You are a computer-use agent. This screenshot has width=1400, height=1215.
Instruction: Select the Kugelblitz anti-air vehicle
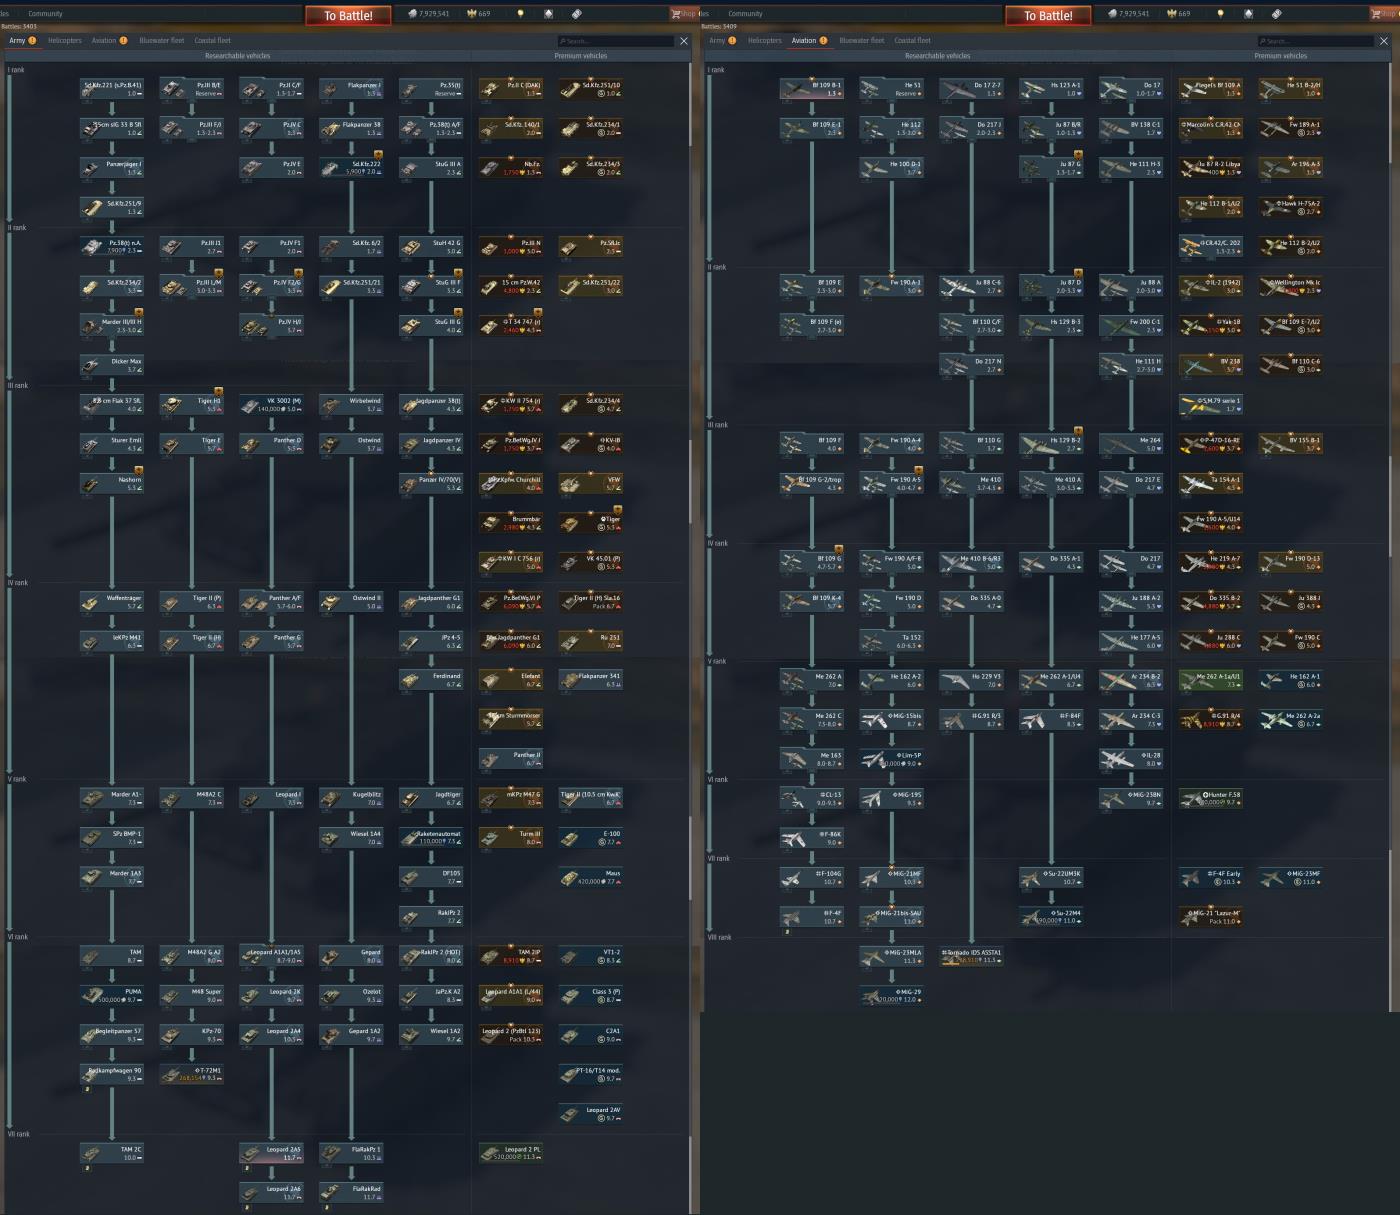click(351, 798)
